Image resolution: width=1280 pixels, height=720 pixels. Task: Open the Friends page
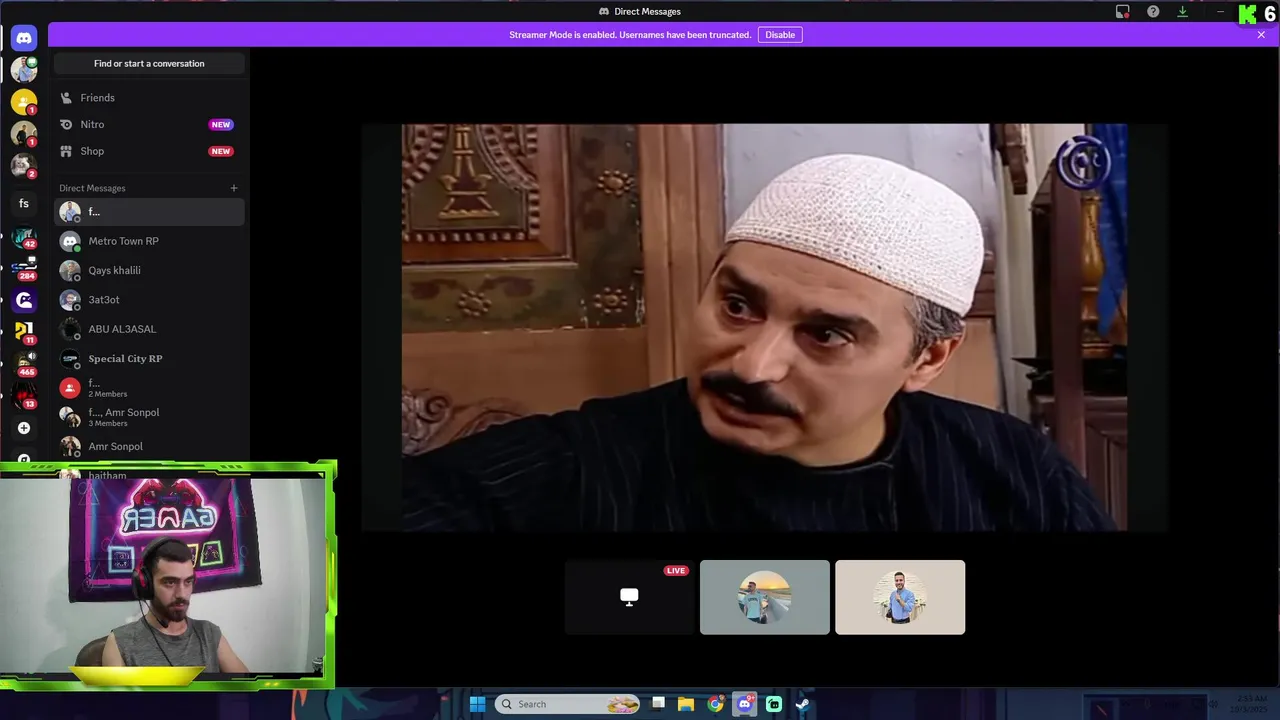click(x=149, y=98)
